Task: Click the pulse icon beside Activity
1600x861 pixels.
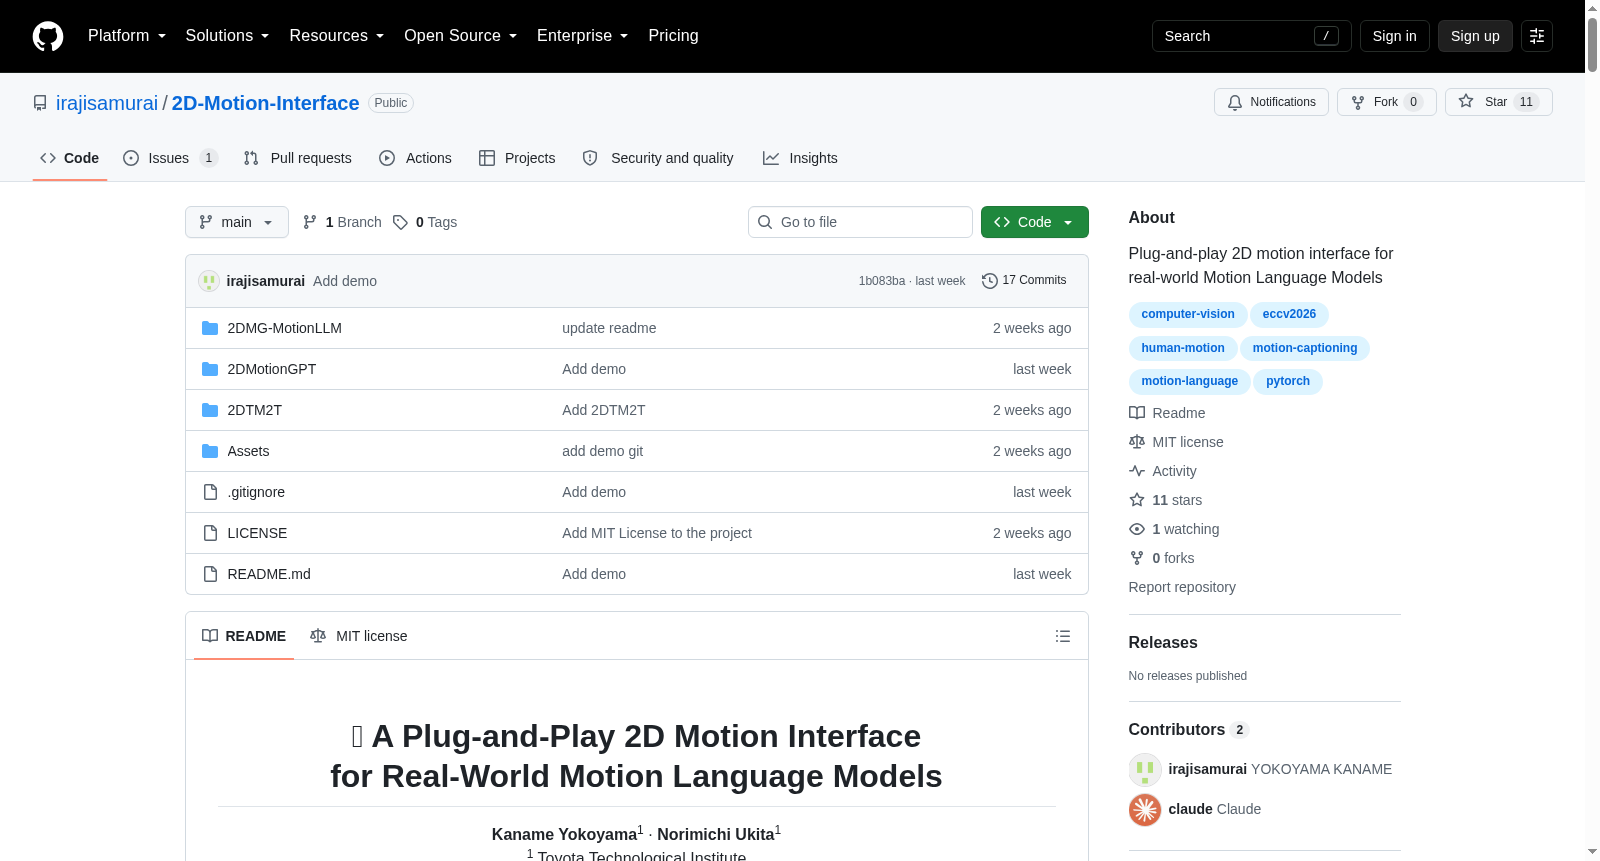Action: point(1137,471)
